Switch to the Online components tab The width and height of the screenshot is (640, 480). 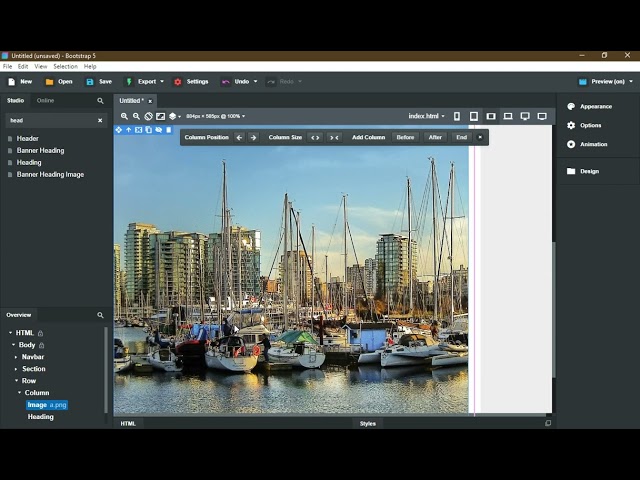pos(45,100)
